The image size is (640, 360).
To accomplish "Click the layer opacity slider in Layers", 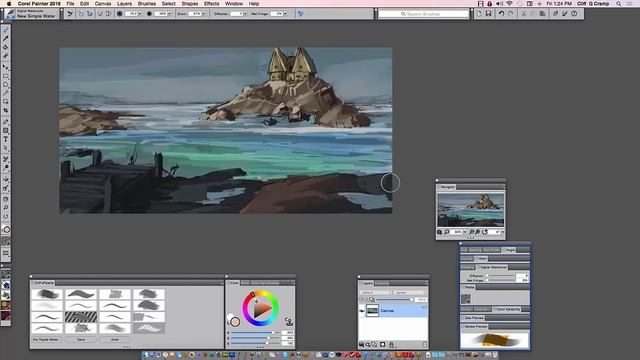I will [394, 300].
